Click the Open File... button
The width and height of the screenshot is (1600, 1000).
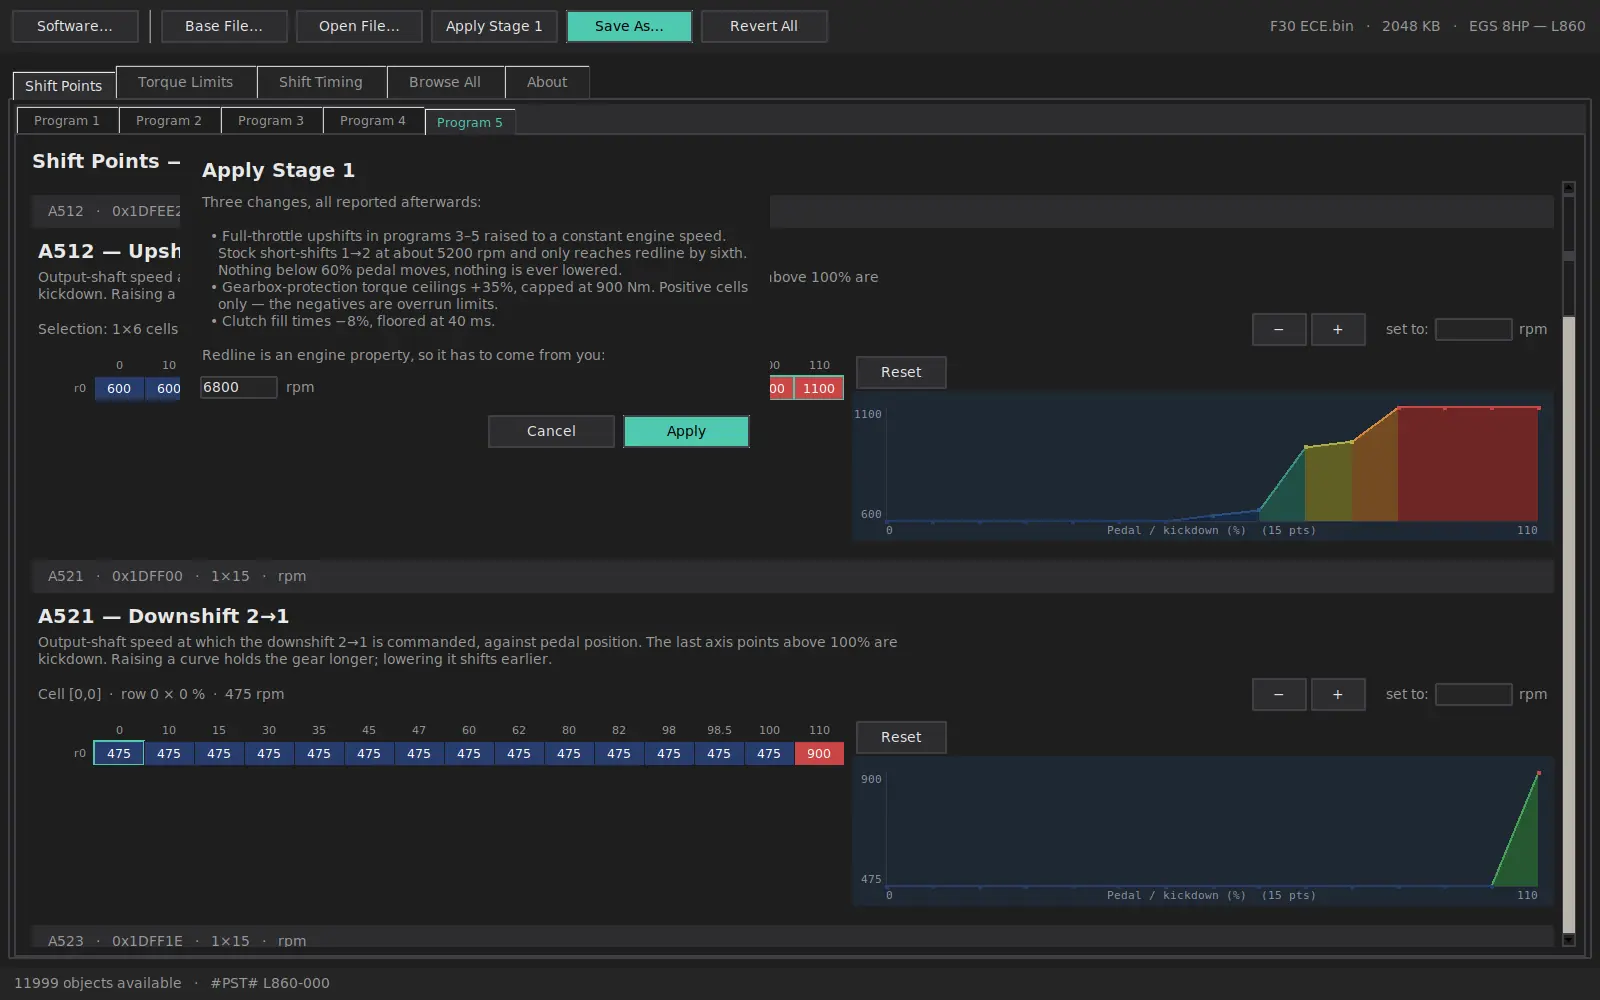pyautogui.click(x=359, y=26)
